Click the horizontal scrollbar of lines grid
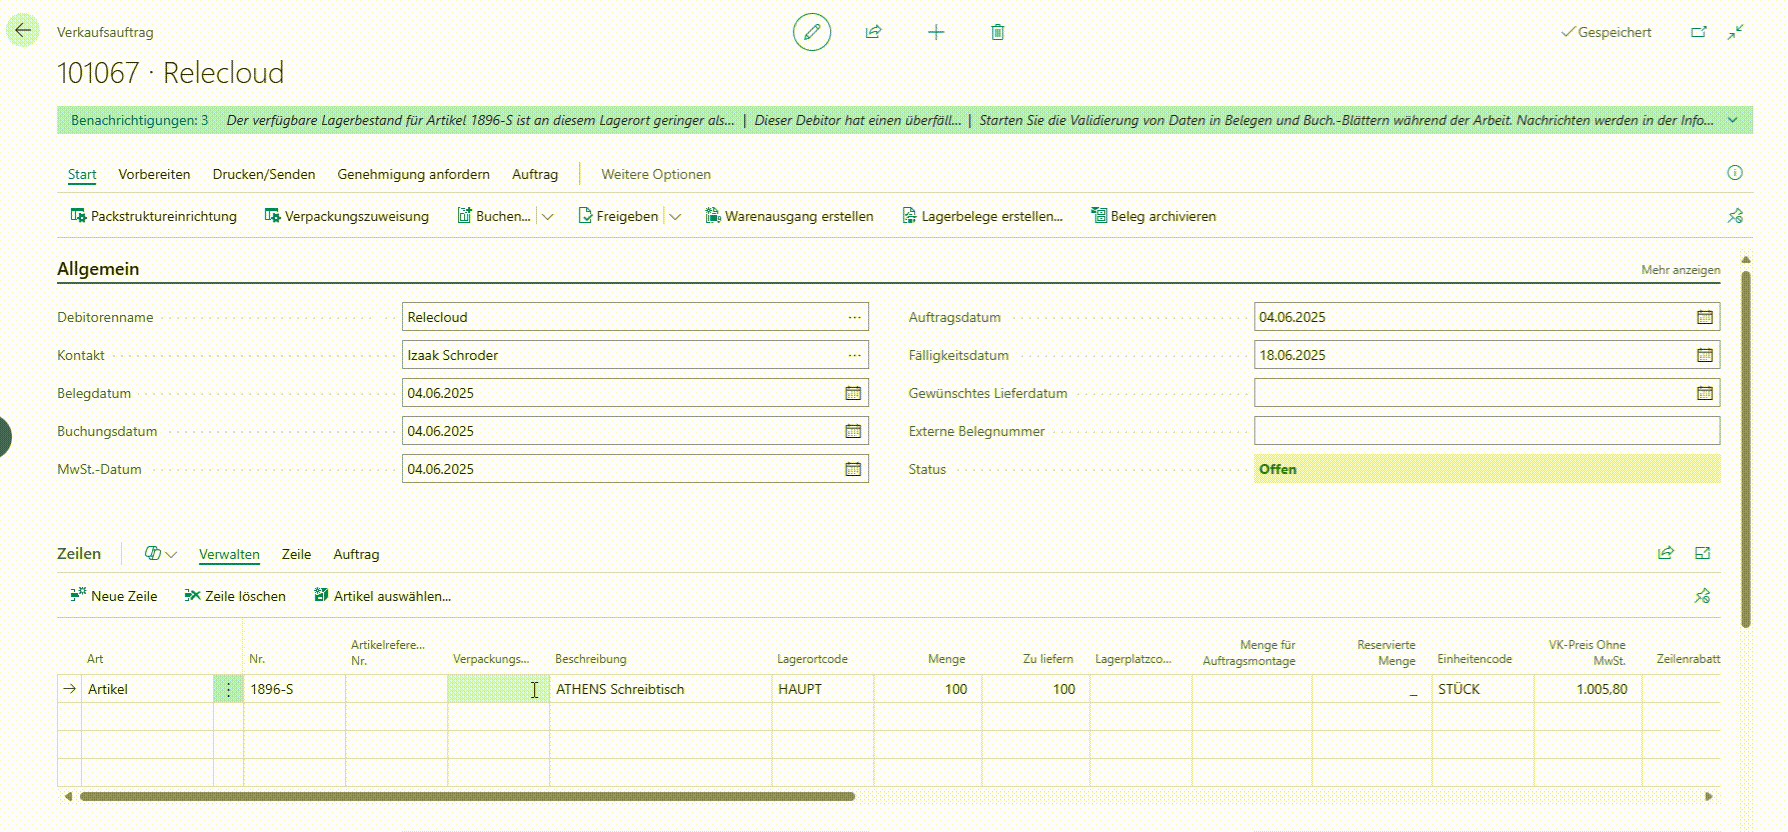Screen dimensions: 1788x832 coord(467,797)
